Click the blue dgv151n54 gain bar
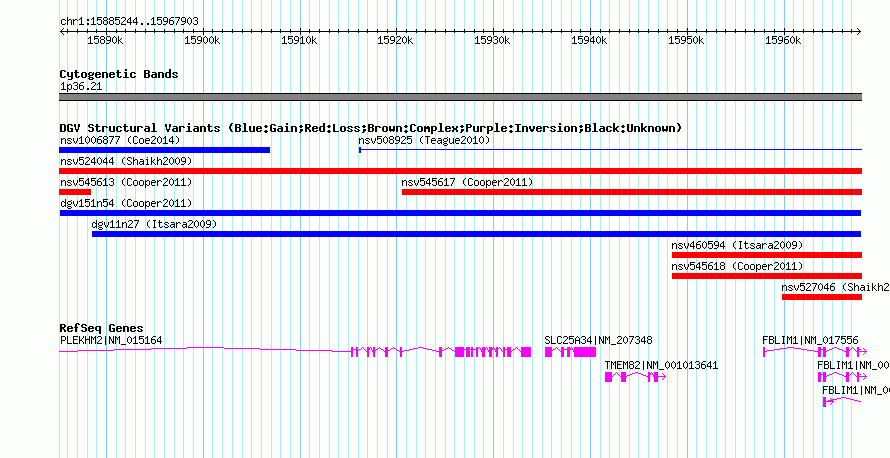Viewport: 890px width, 458px height. click(x=460, y=213)
